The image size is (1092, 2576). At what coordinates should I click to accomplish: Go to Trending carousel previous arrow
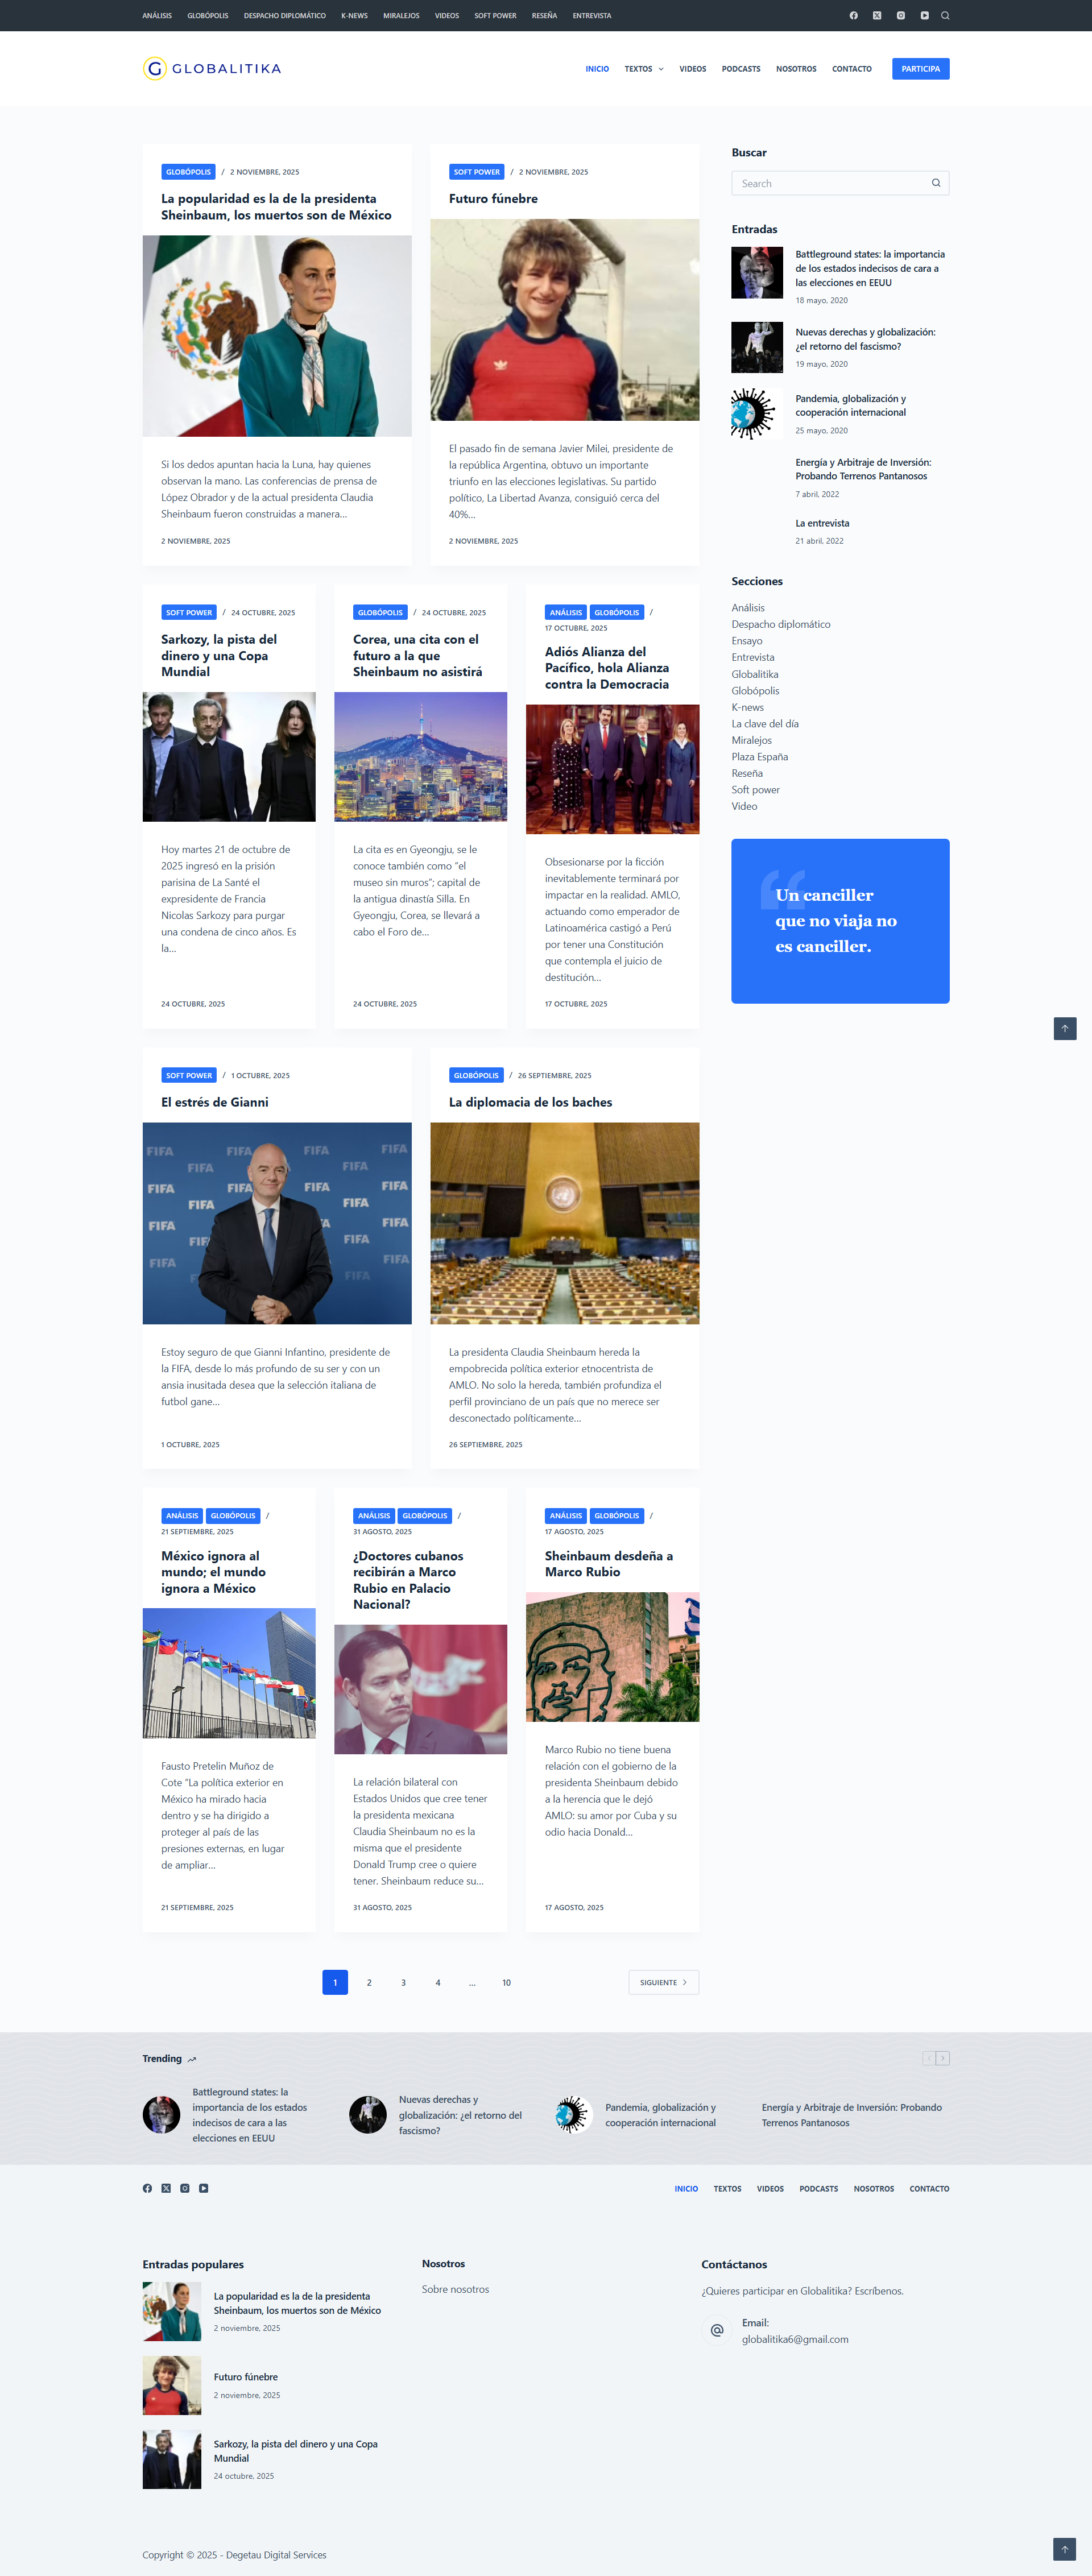pos(928,2058)
